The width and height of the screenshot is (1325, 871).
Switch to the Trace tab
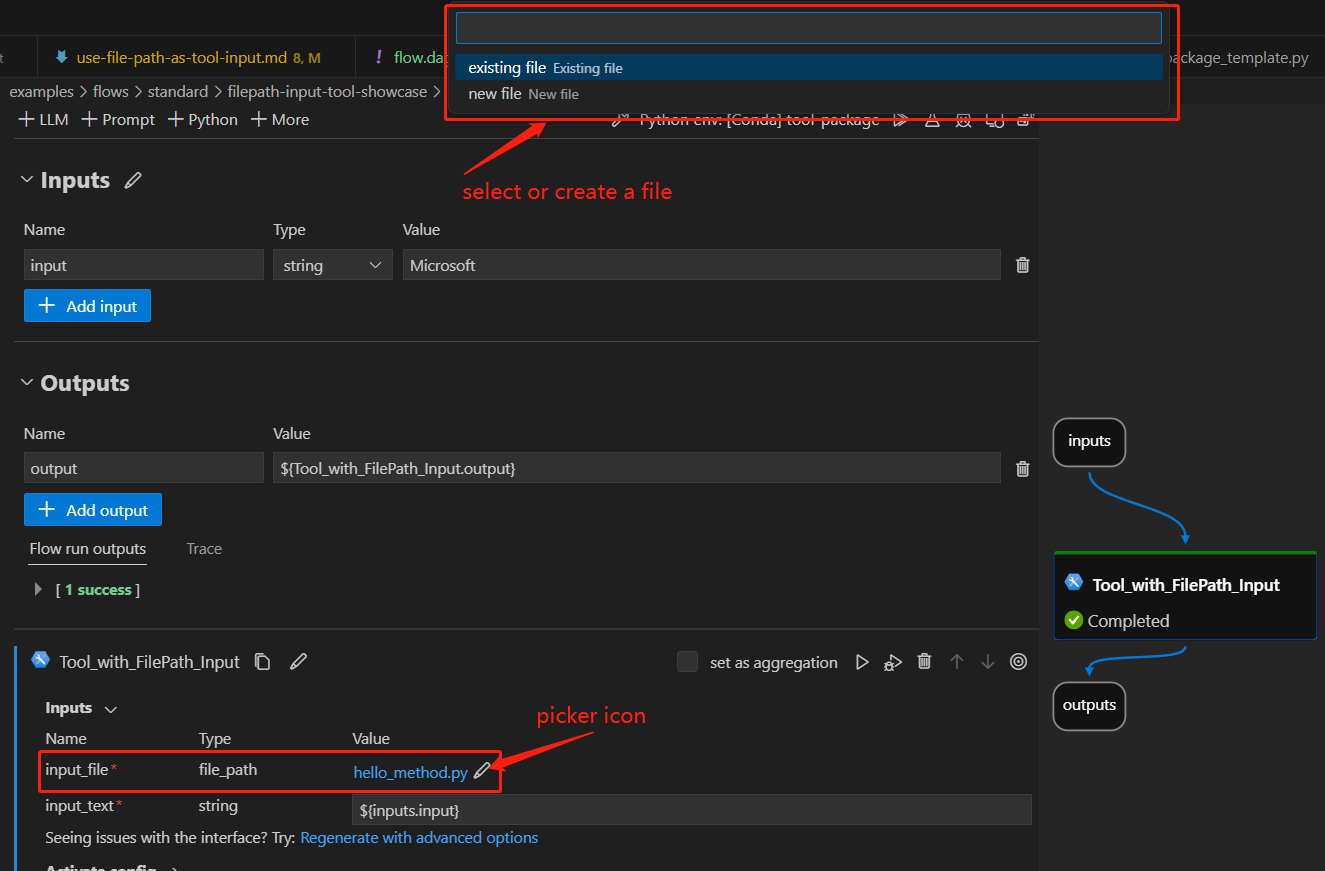(x=204, y=549)
